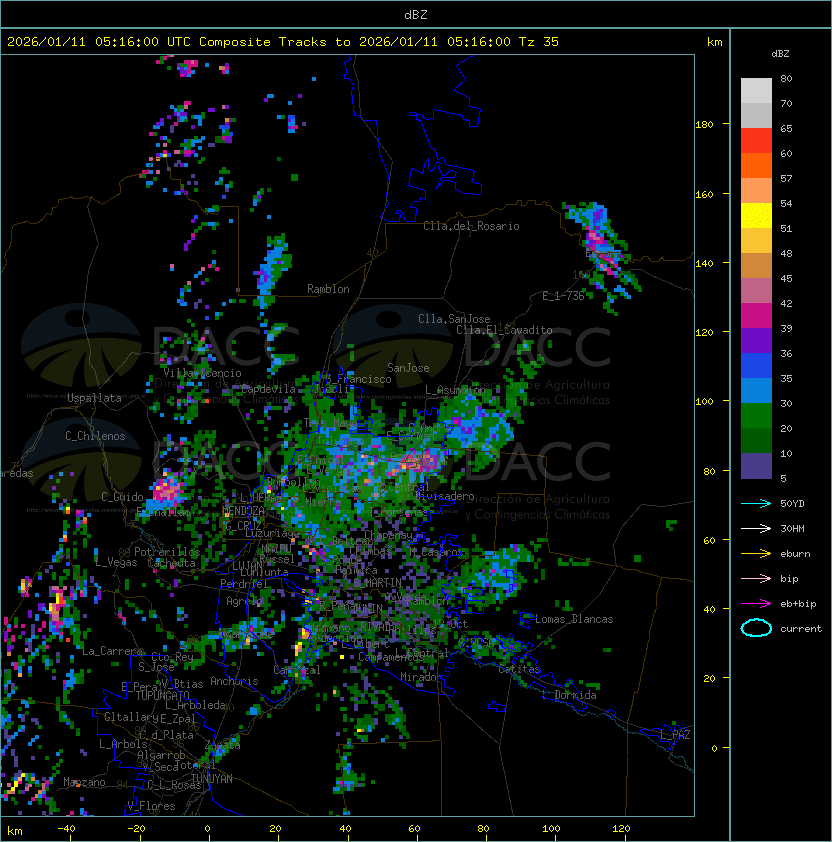Click the magenta eb+bip arrow icon
This screenshot has height=842, width=832.
pyautogui.click(x=756, y=604)
